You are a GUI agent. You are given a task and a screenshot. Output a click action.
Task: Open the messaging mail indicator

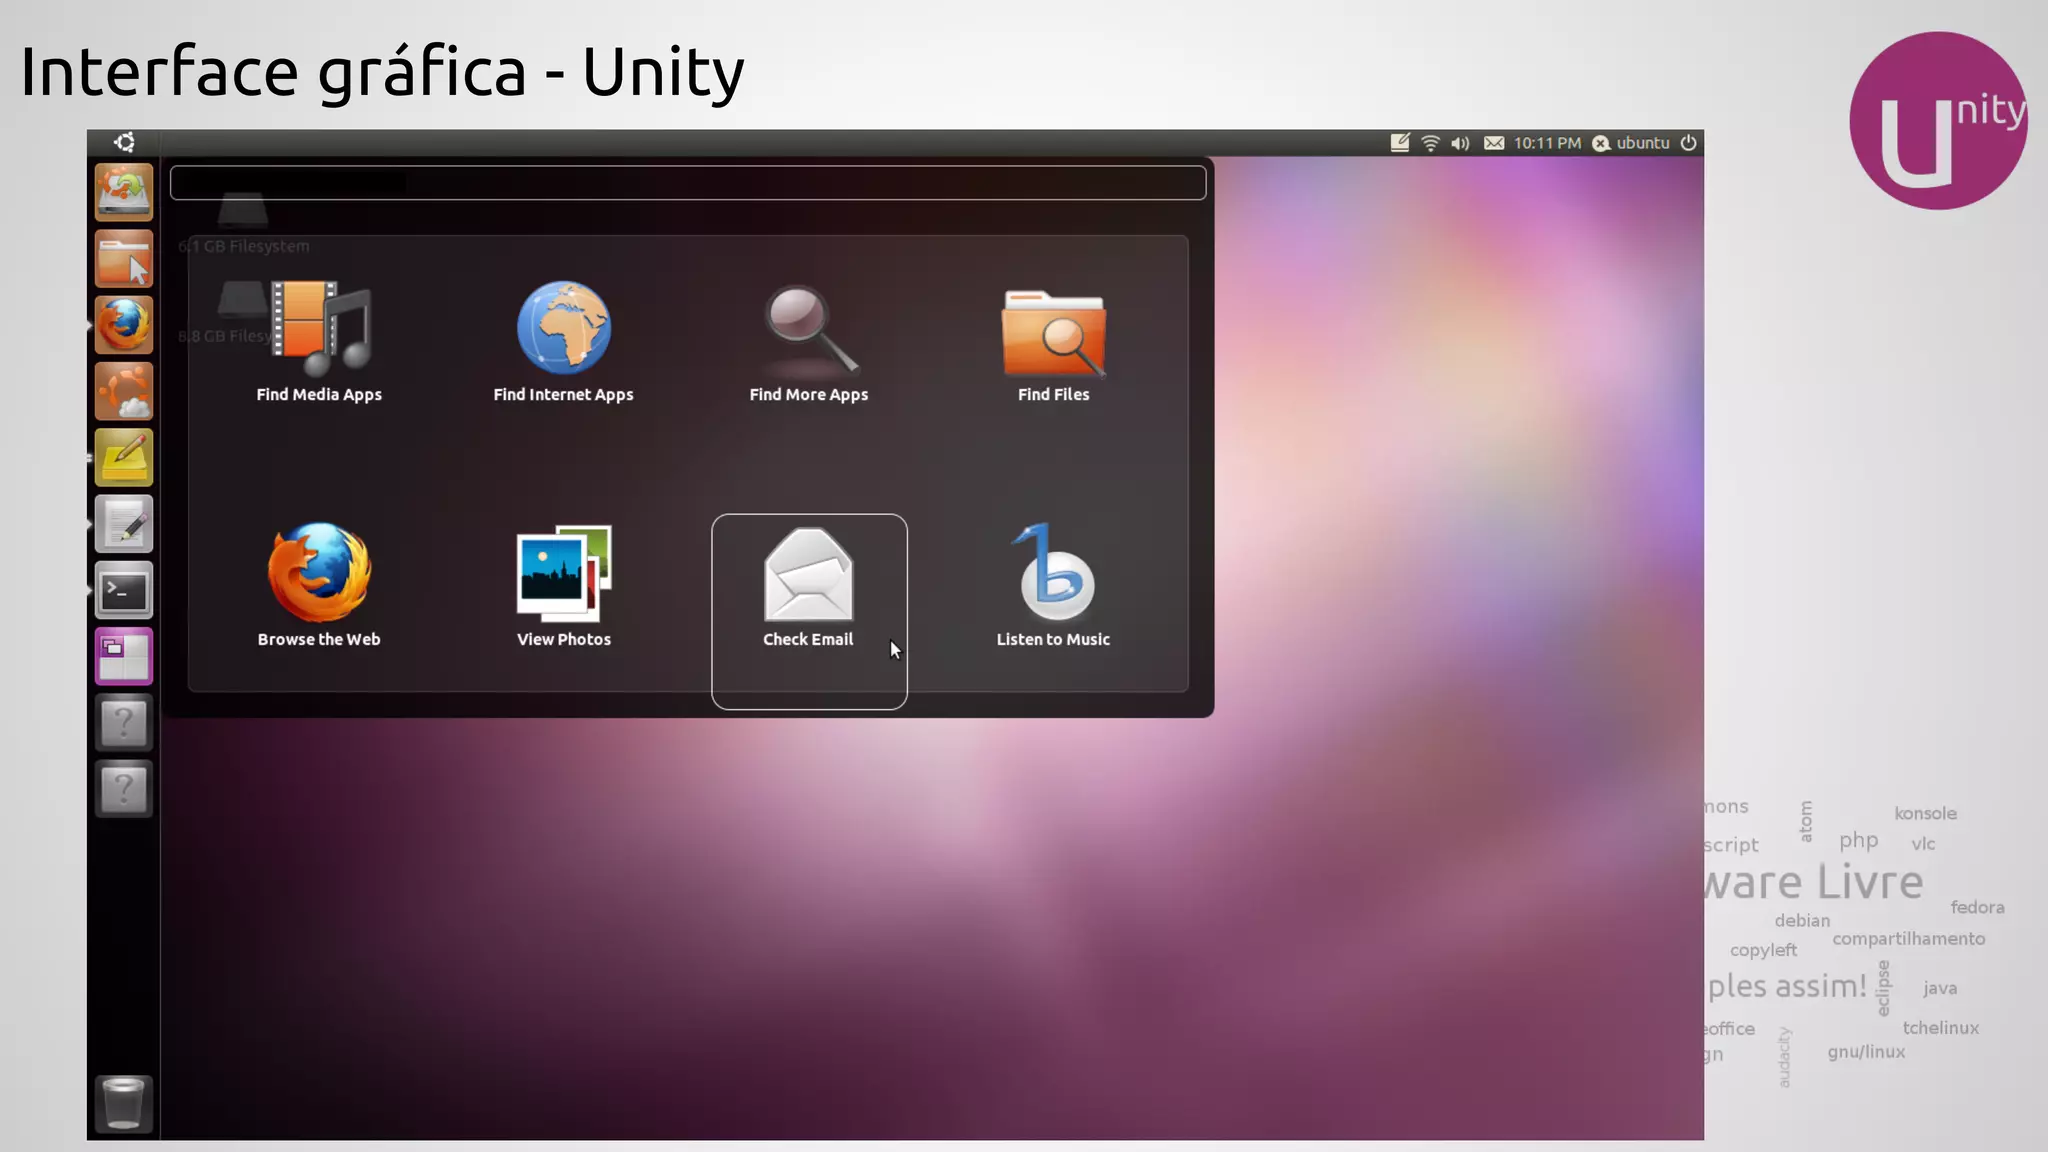(x=1494, y=143)
